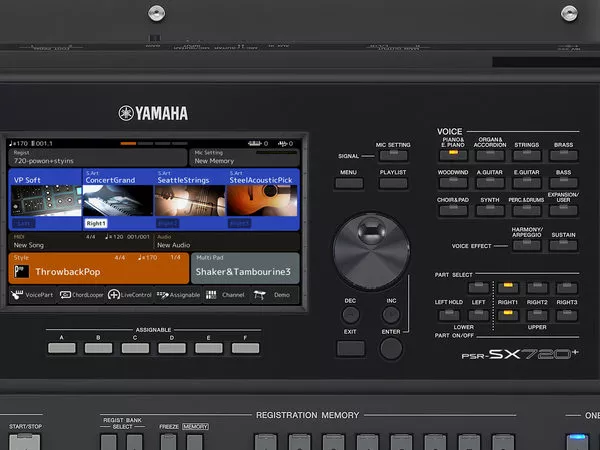This screenshot has height=450, width=600.
Task: Launch Demo from the screen's bottom bar
Action: point(273,295)
